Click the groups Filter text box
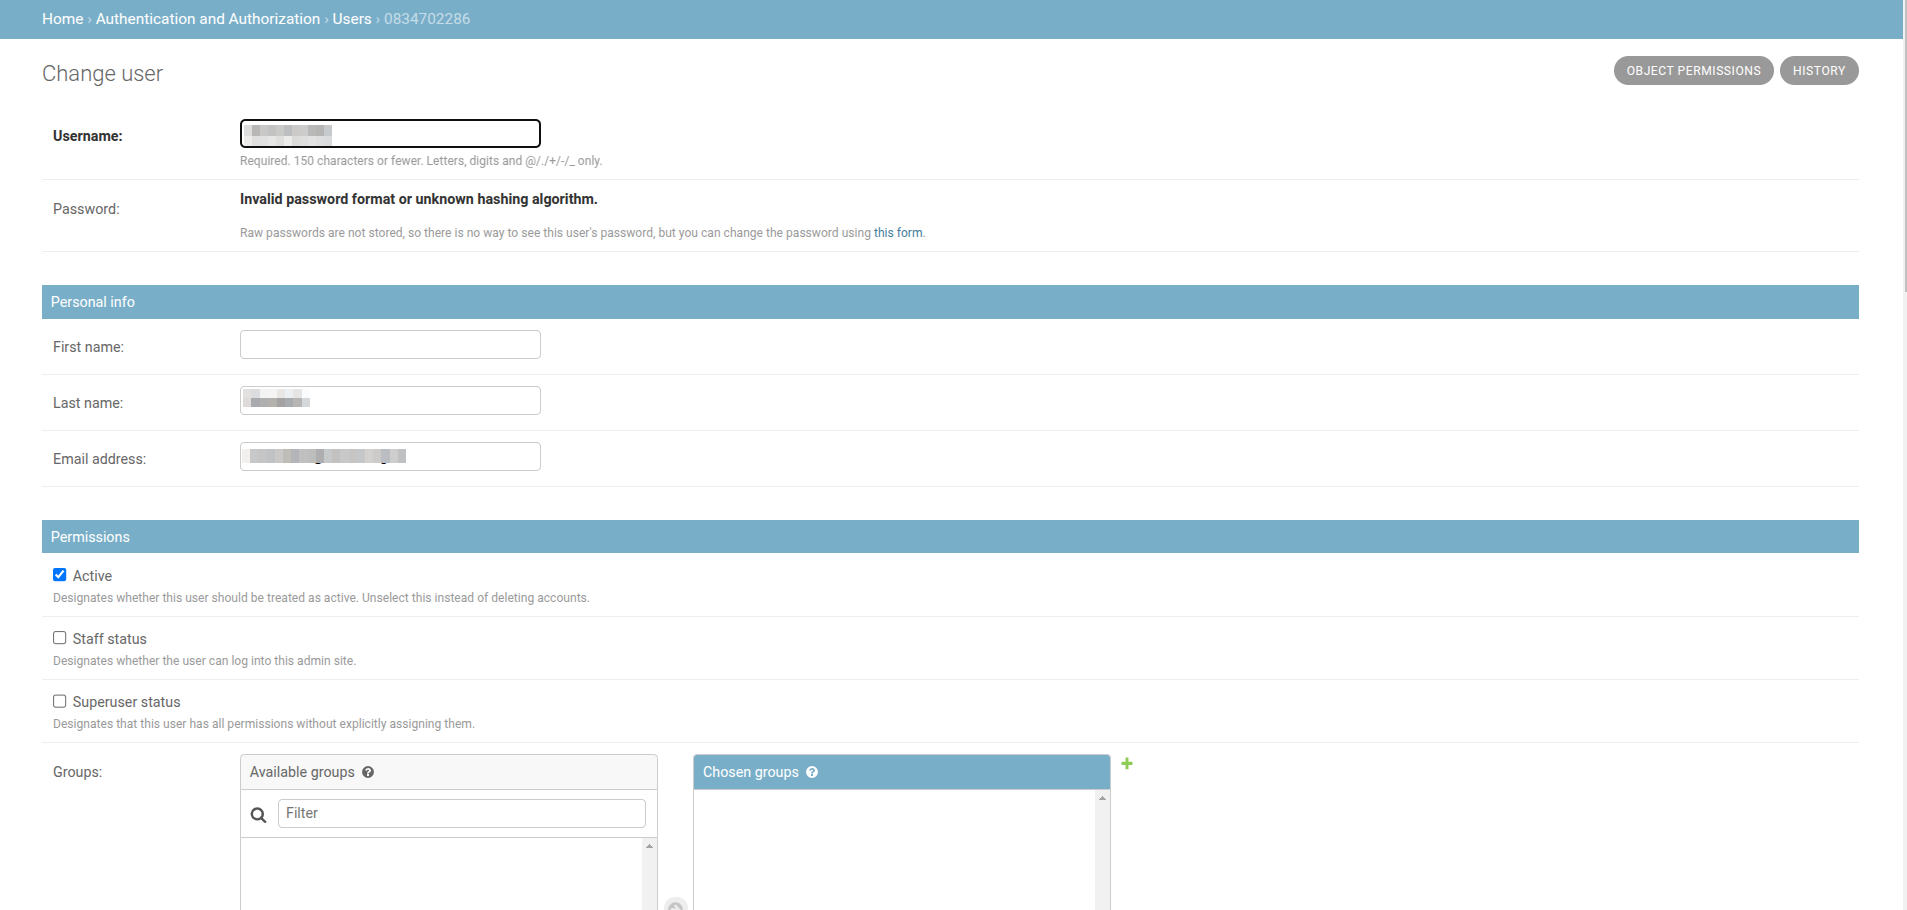 (462, 813)
